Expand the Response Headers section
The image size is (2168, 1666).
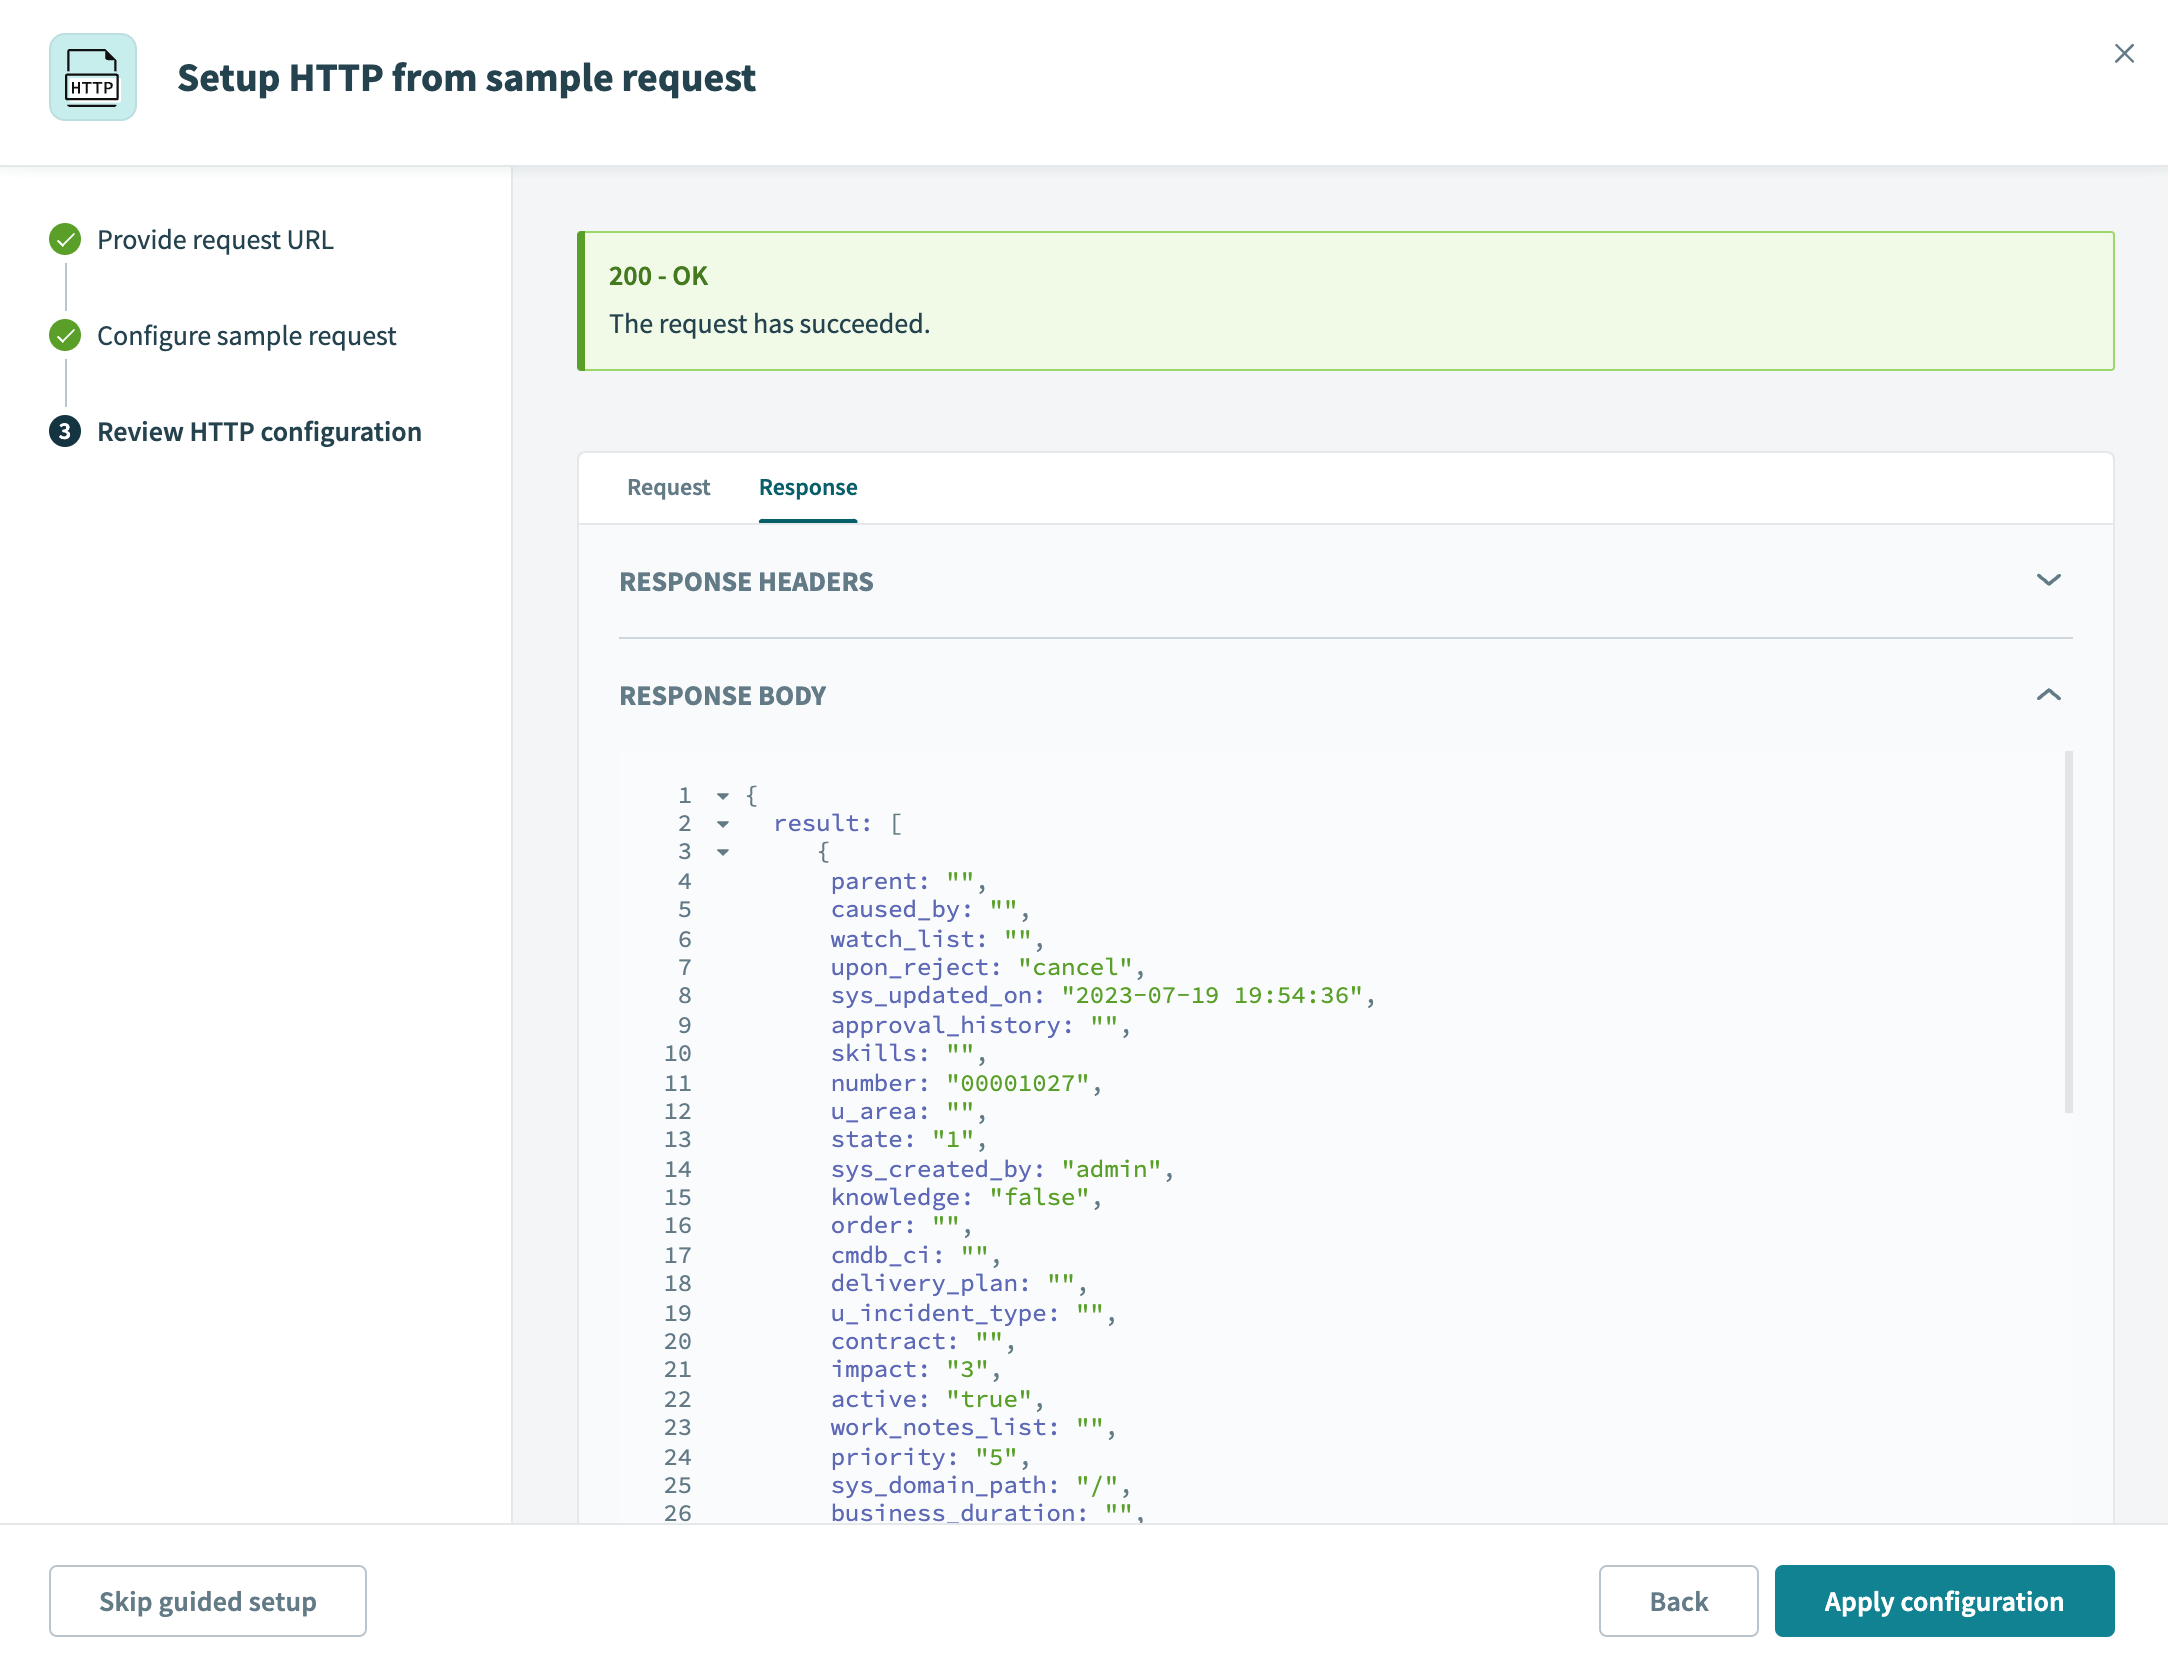2048,580
